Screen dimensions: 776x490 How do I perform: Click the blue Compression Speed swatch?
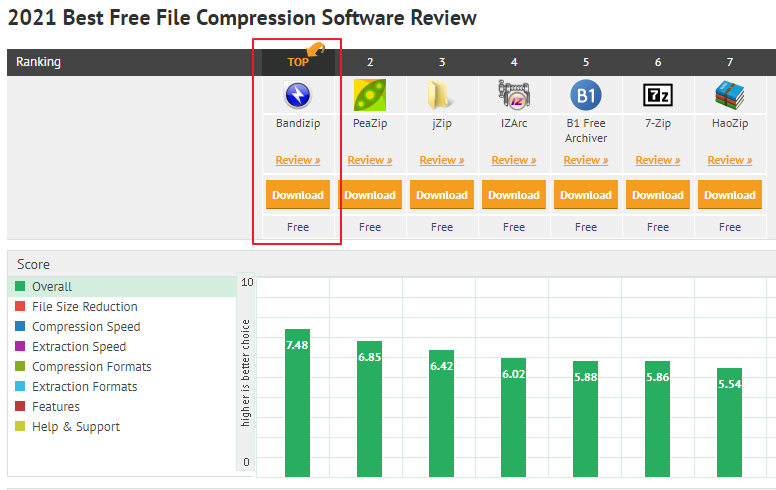pos(20,326)
